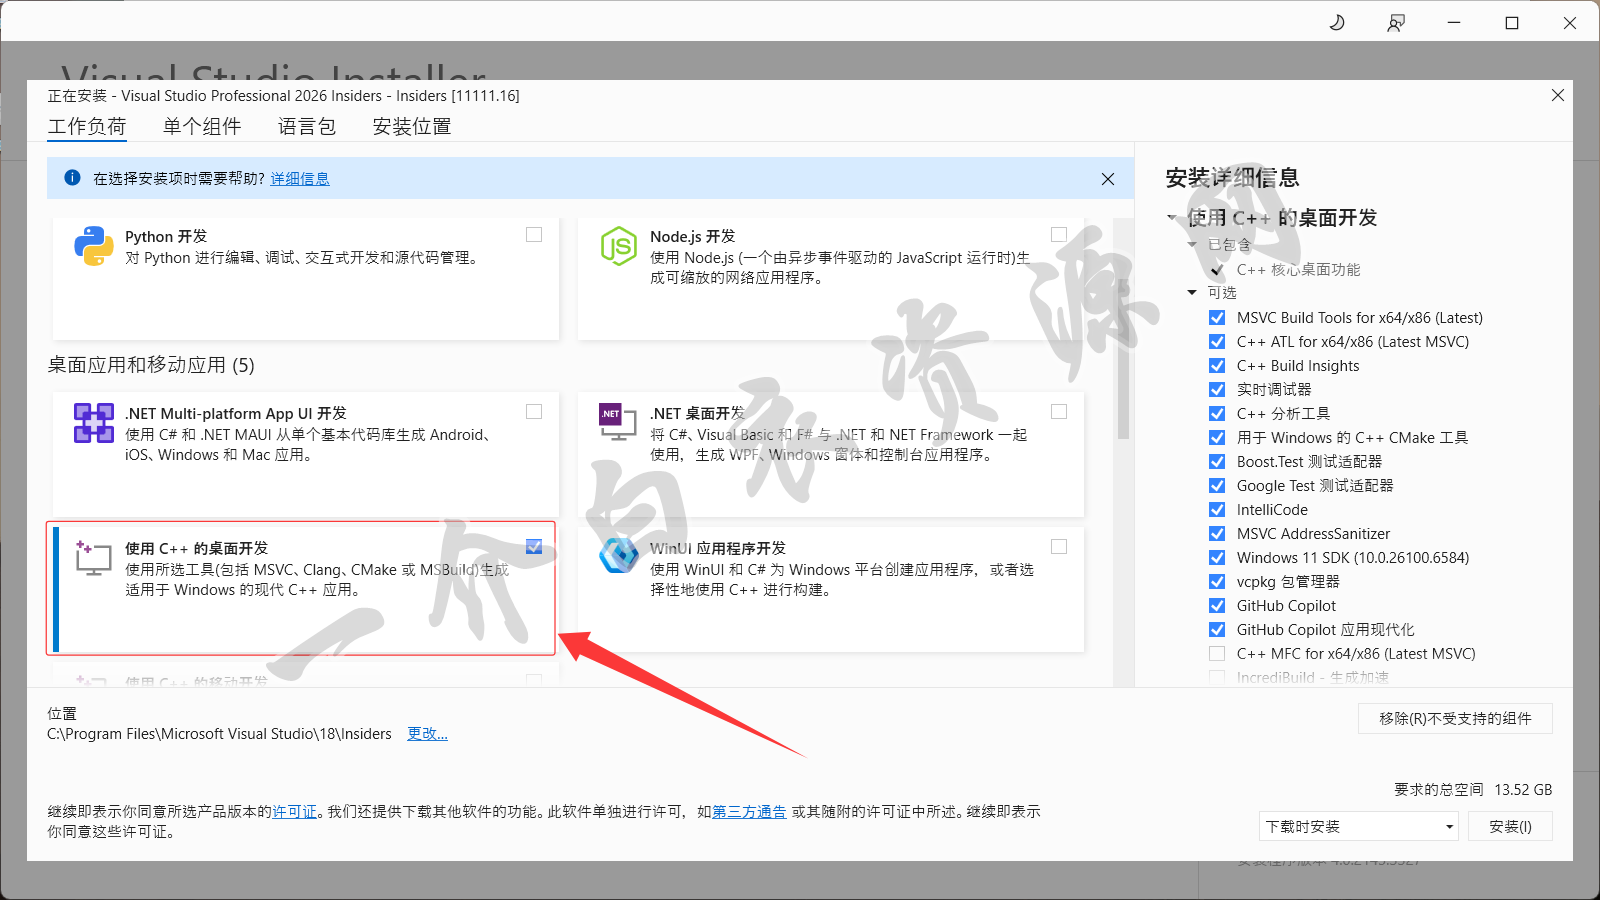Click the 更改... location link
The width and height of the screenshot is (1600, 900).
pos(427,734)
